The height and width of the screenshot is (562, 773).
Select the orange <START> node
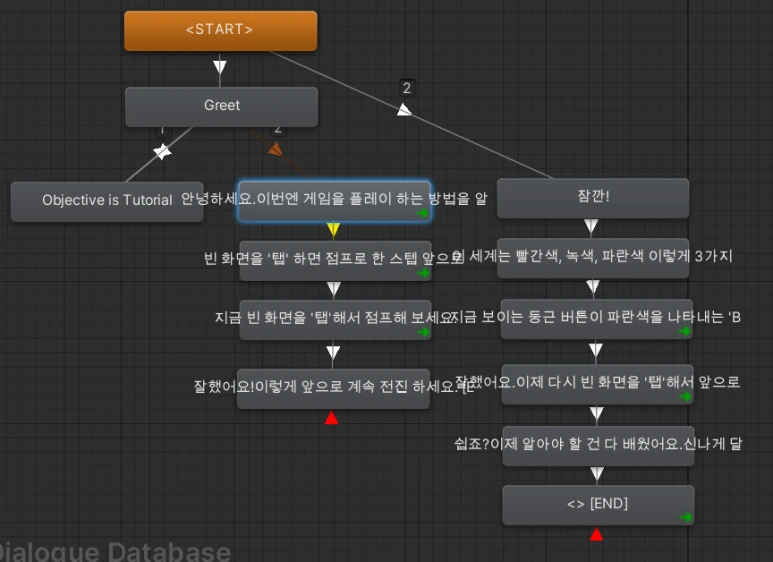tap(220, 31)
